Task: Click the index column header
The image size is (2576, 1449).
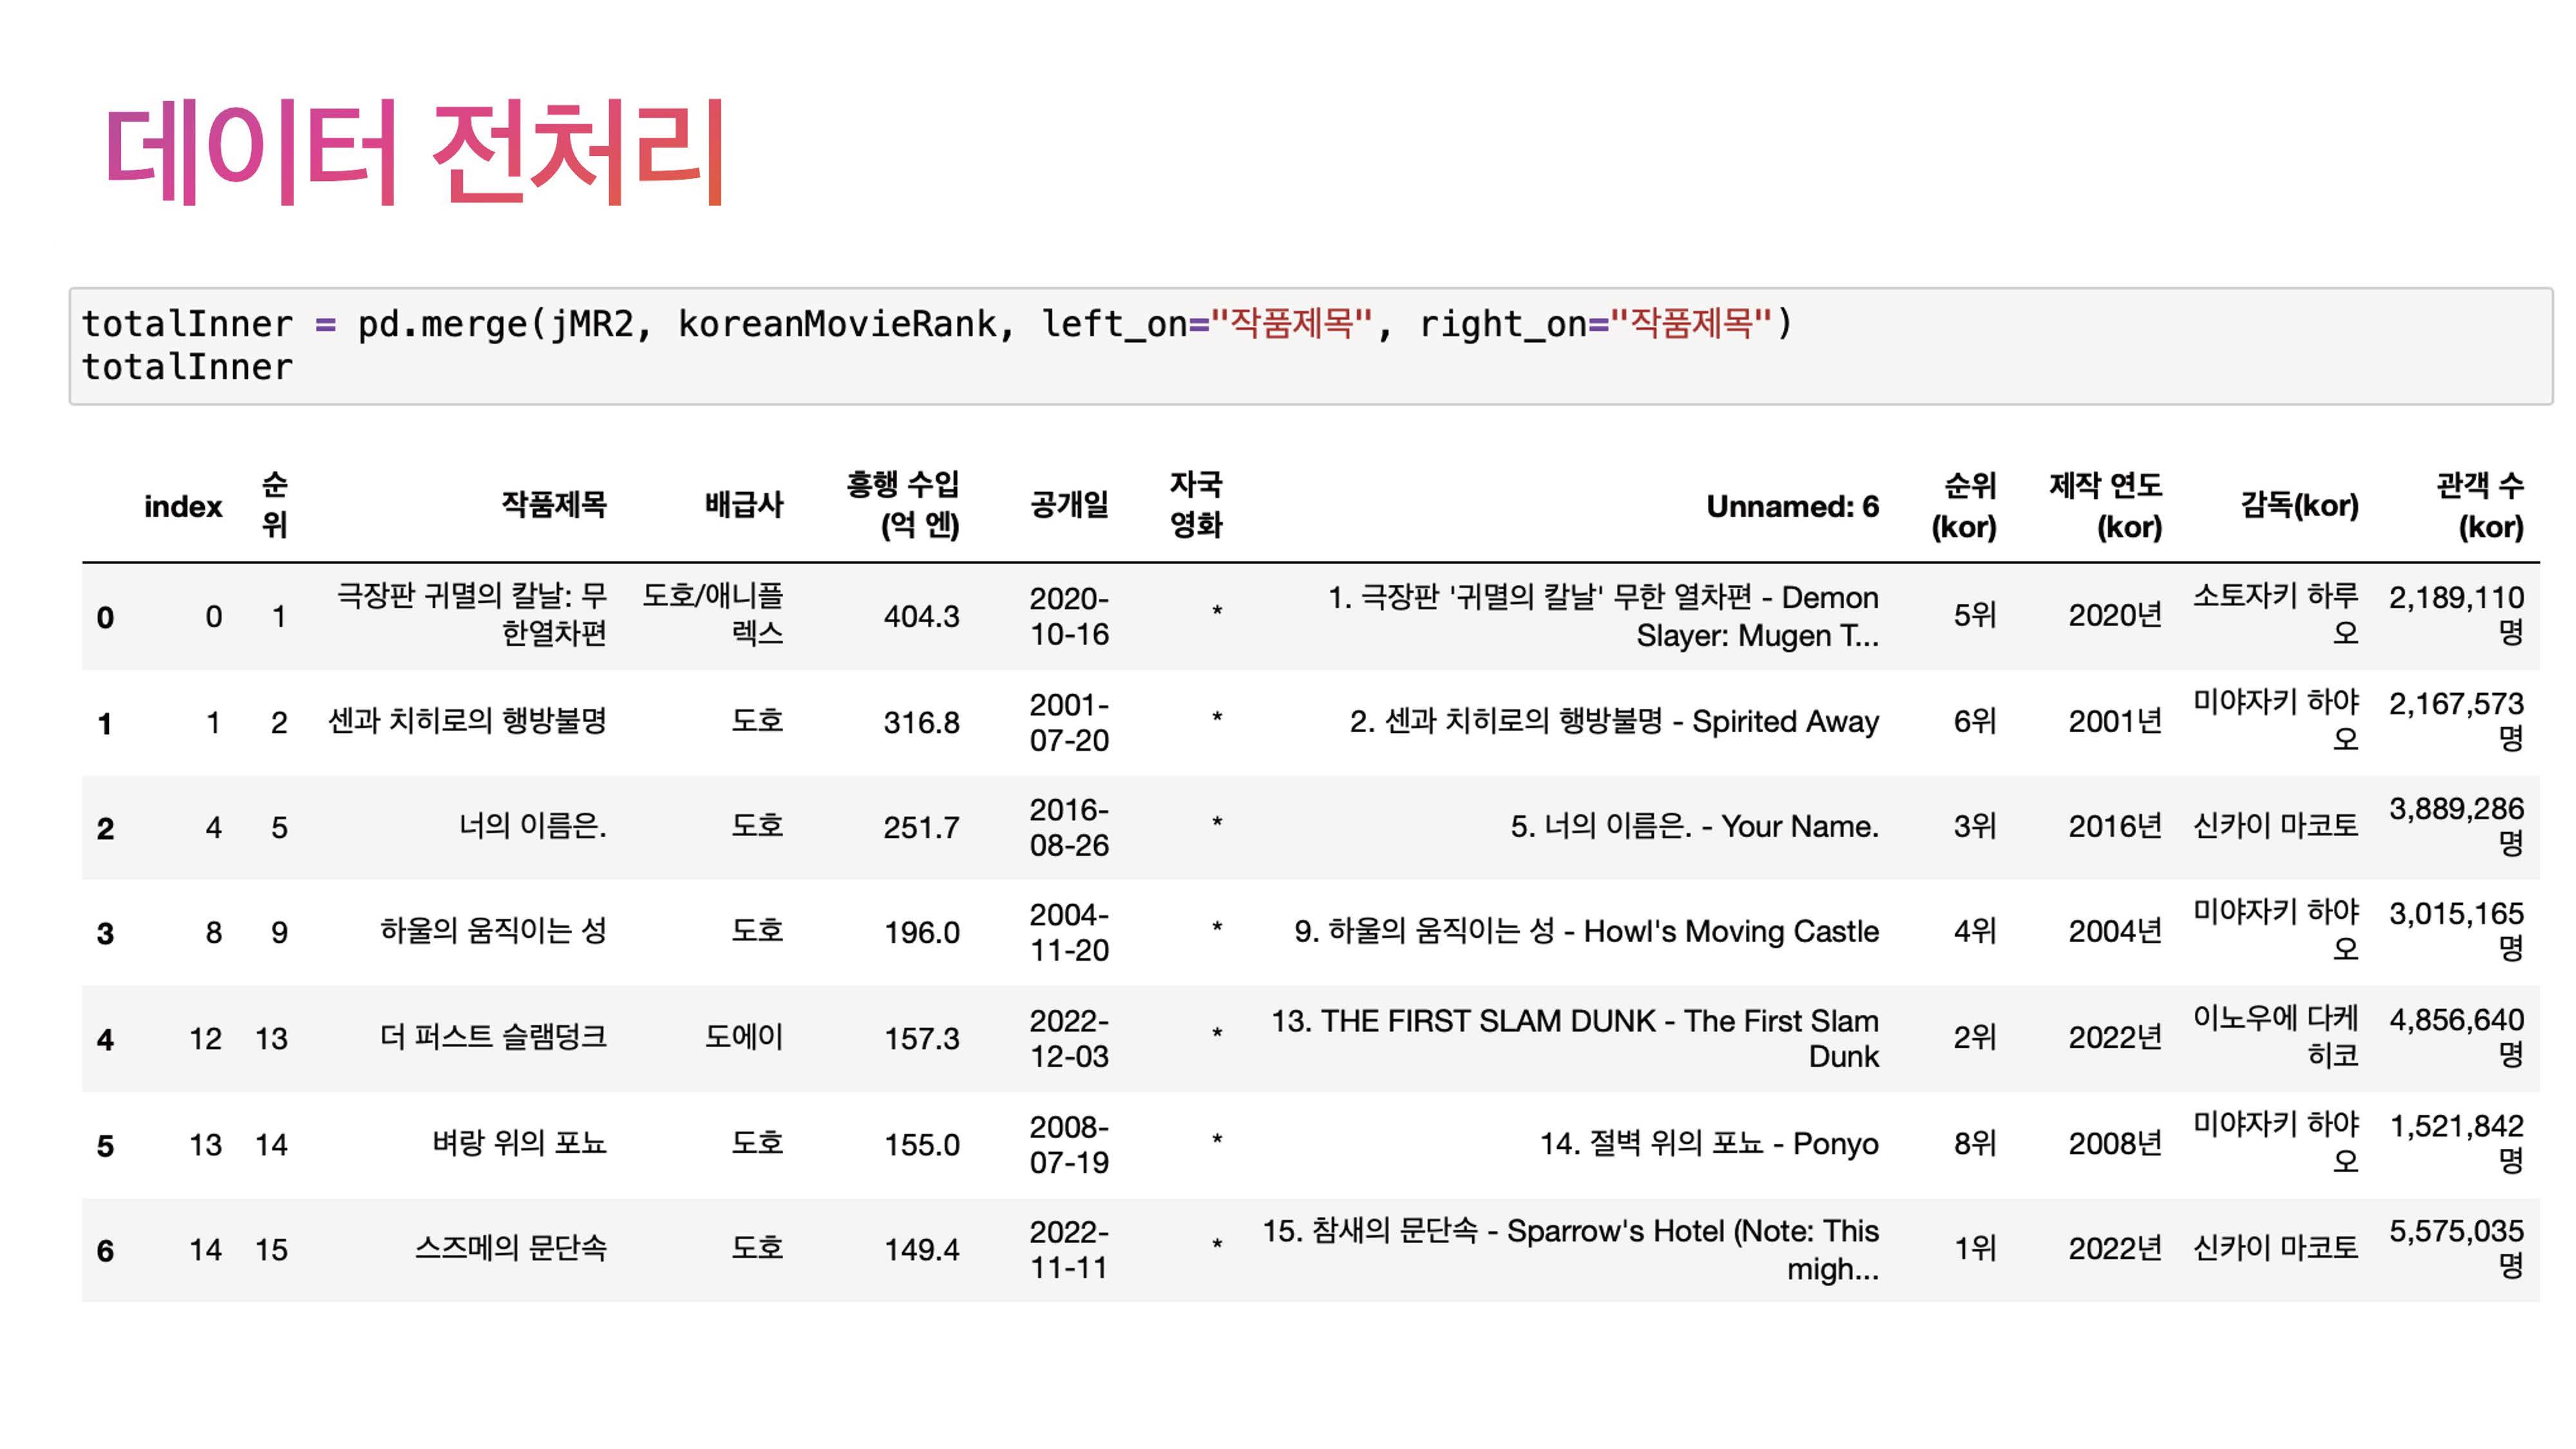Action: tap(183, 507)
